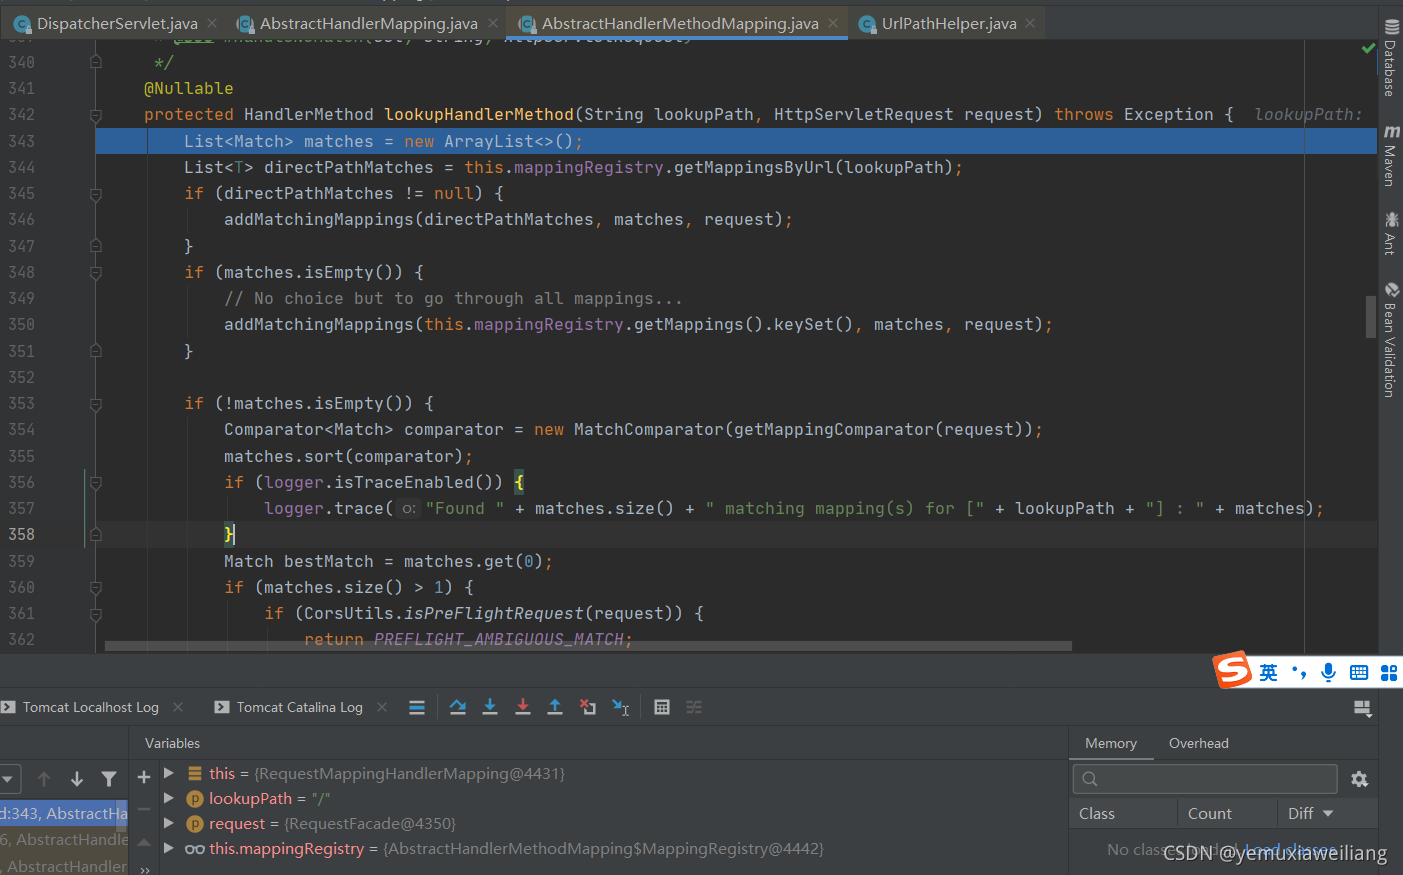
Task: Click the Sogou input method logo
Action: 1233,670
